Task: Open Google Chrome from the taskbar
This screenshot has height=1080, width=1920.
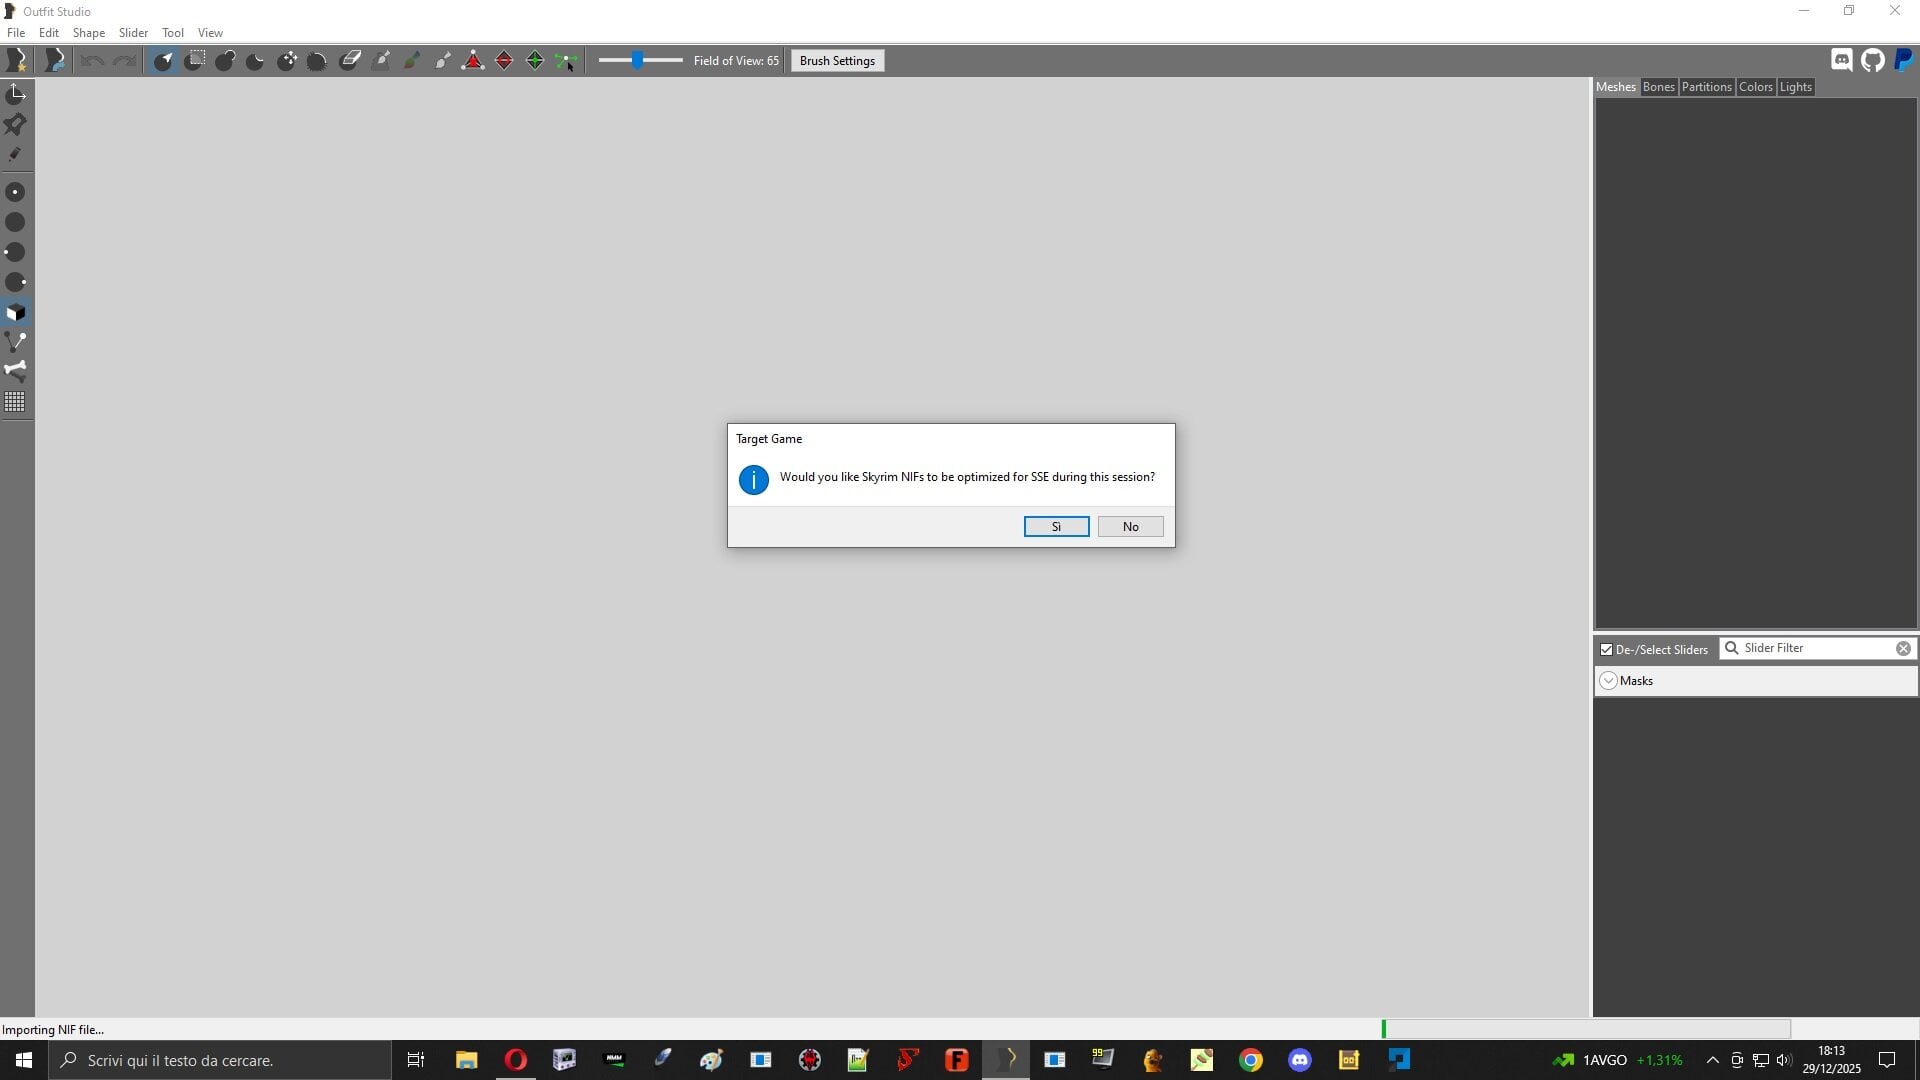Action: [x=1250, y=1060]
